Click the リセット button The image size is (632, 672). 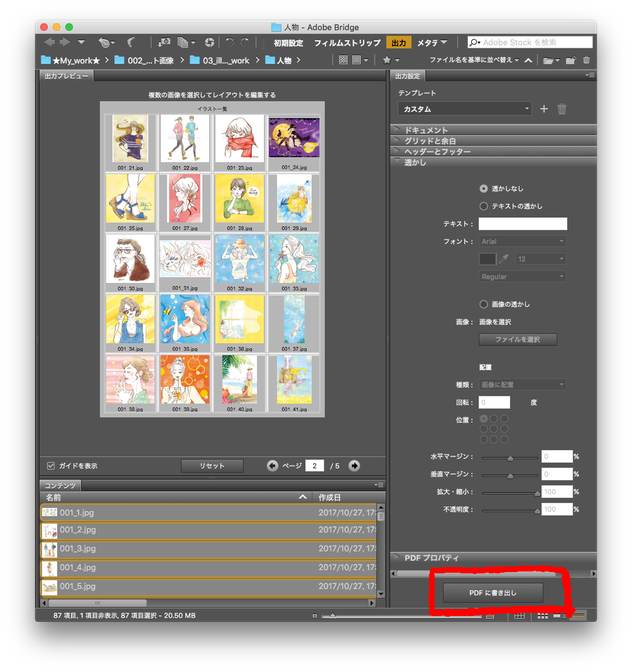[212, 466]
